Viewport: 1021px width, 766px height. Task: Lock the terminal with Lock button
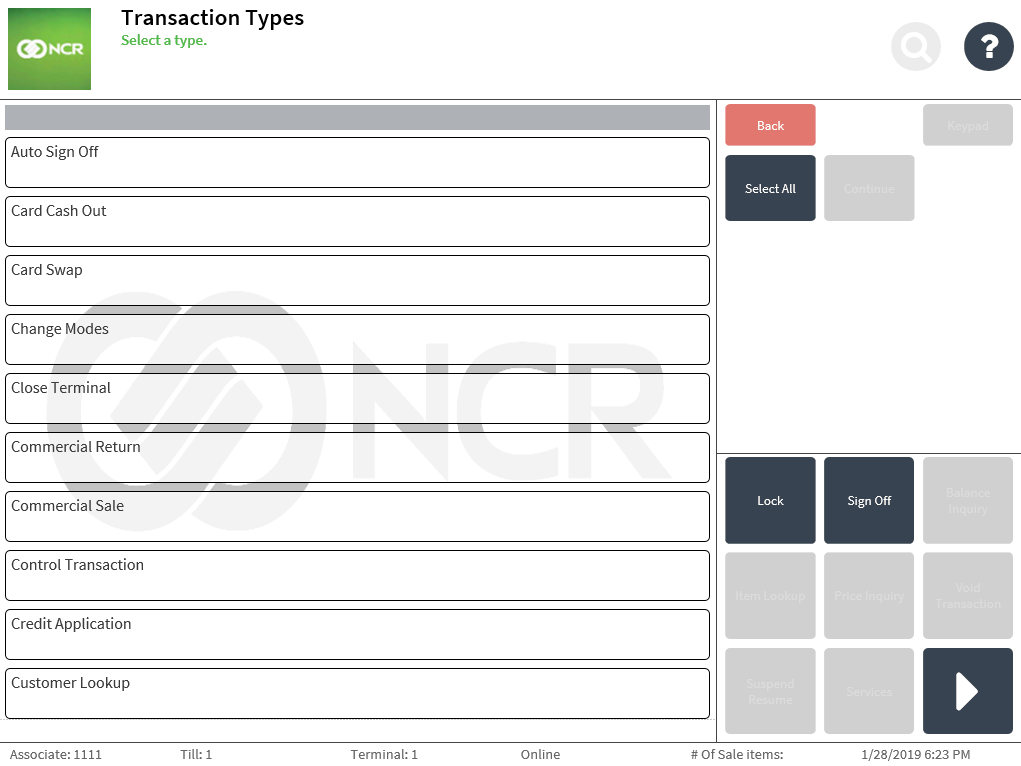(x=770, y=500)
